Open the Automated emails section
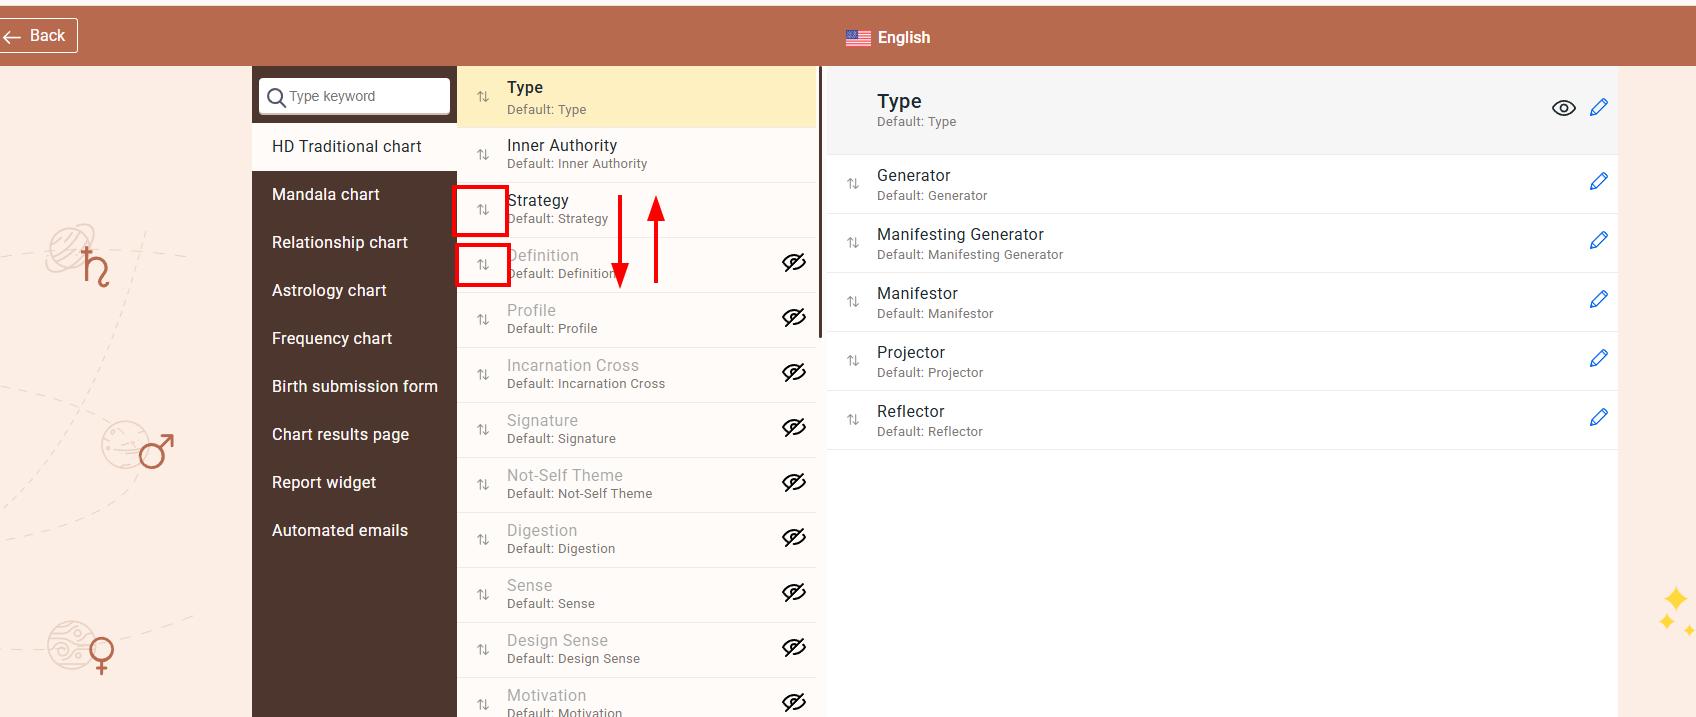1696x717 pixels. point(340,530)
